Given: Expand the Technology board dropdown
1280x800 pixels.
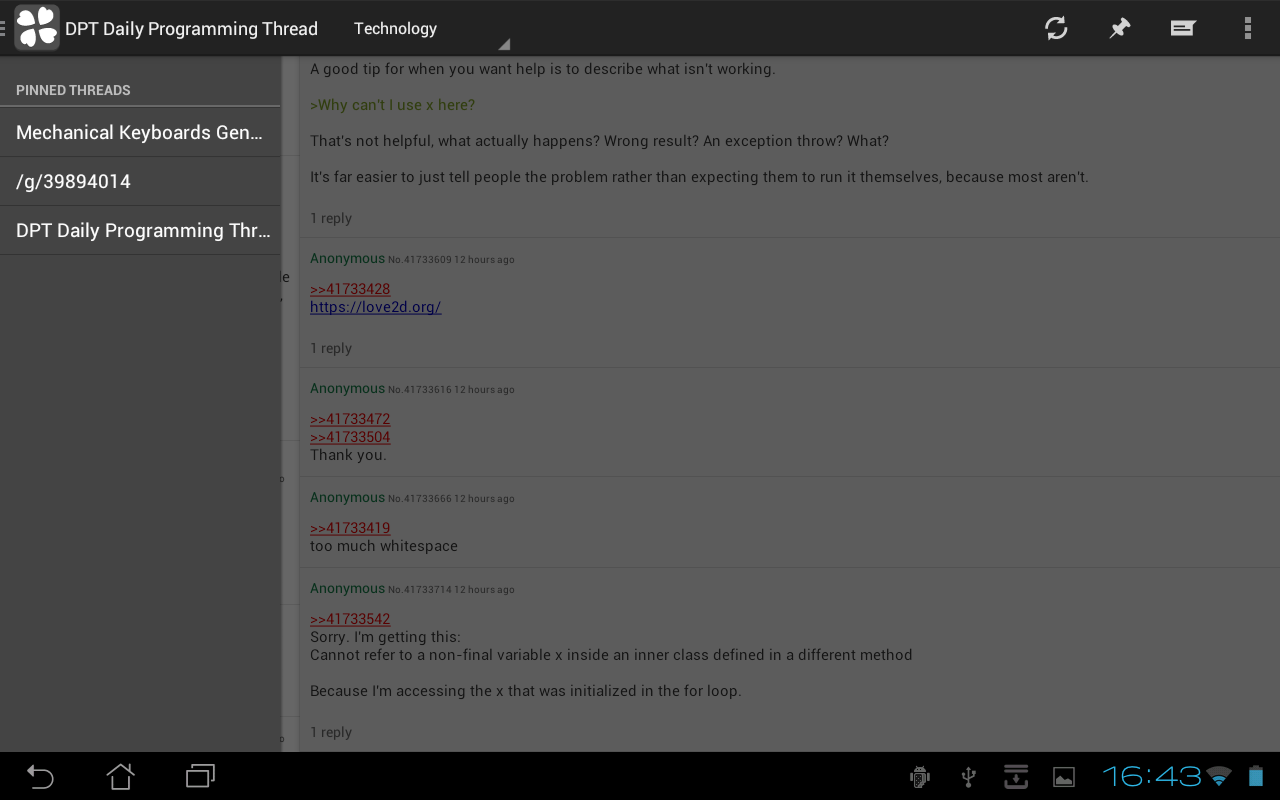Looking at the screenshot, I should pyautogui.click(x=430, y=29).
